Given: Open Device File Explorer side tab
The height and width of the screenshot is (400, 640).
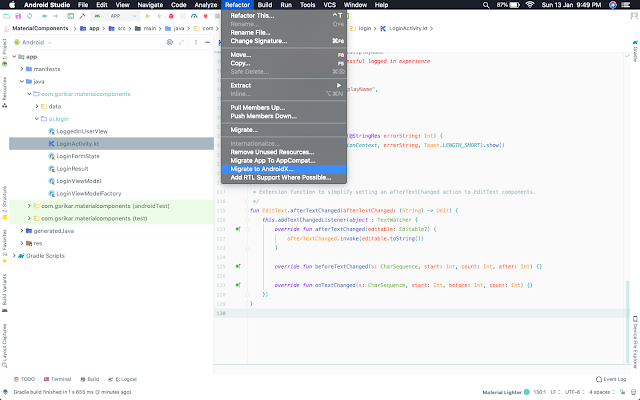Looking at the screenshot, I should (635, 342).
